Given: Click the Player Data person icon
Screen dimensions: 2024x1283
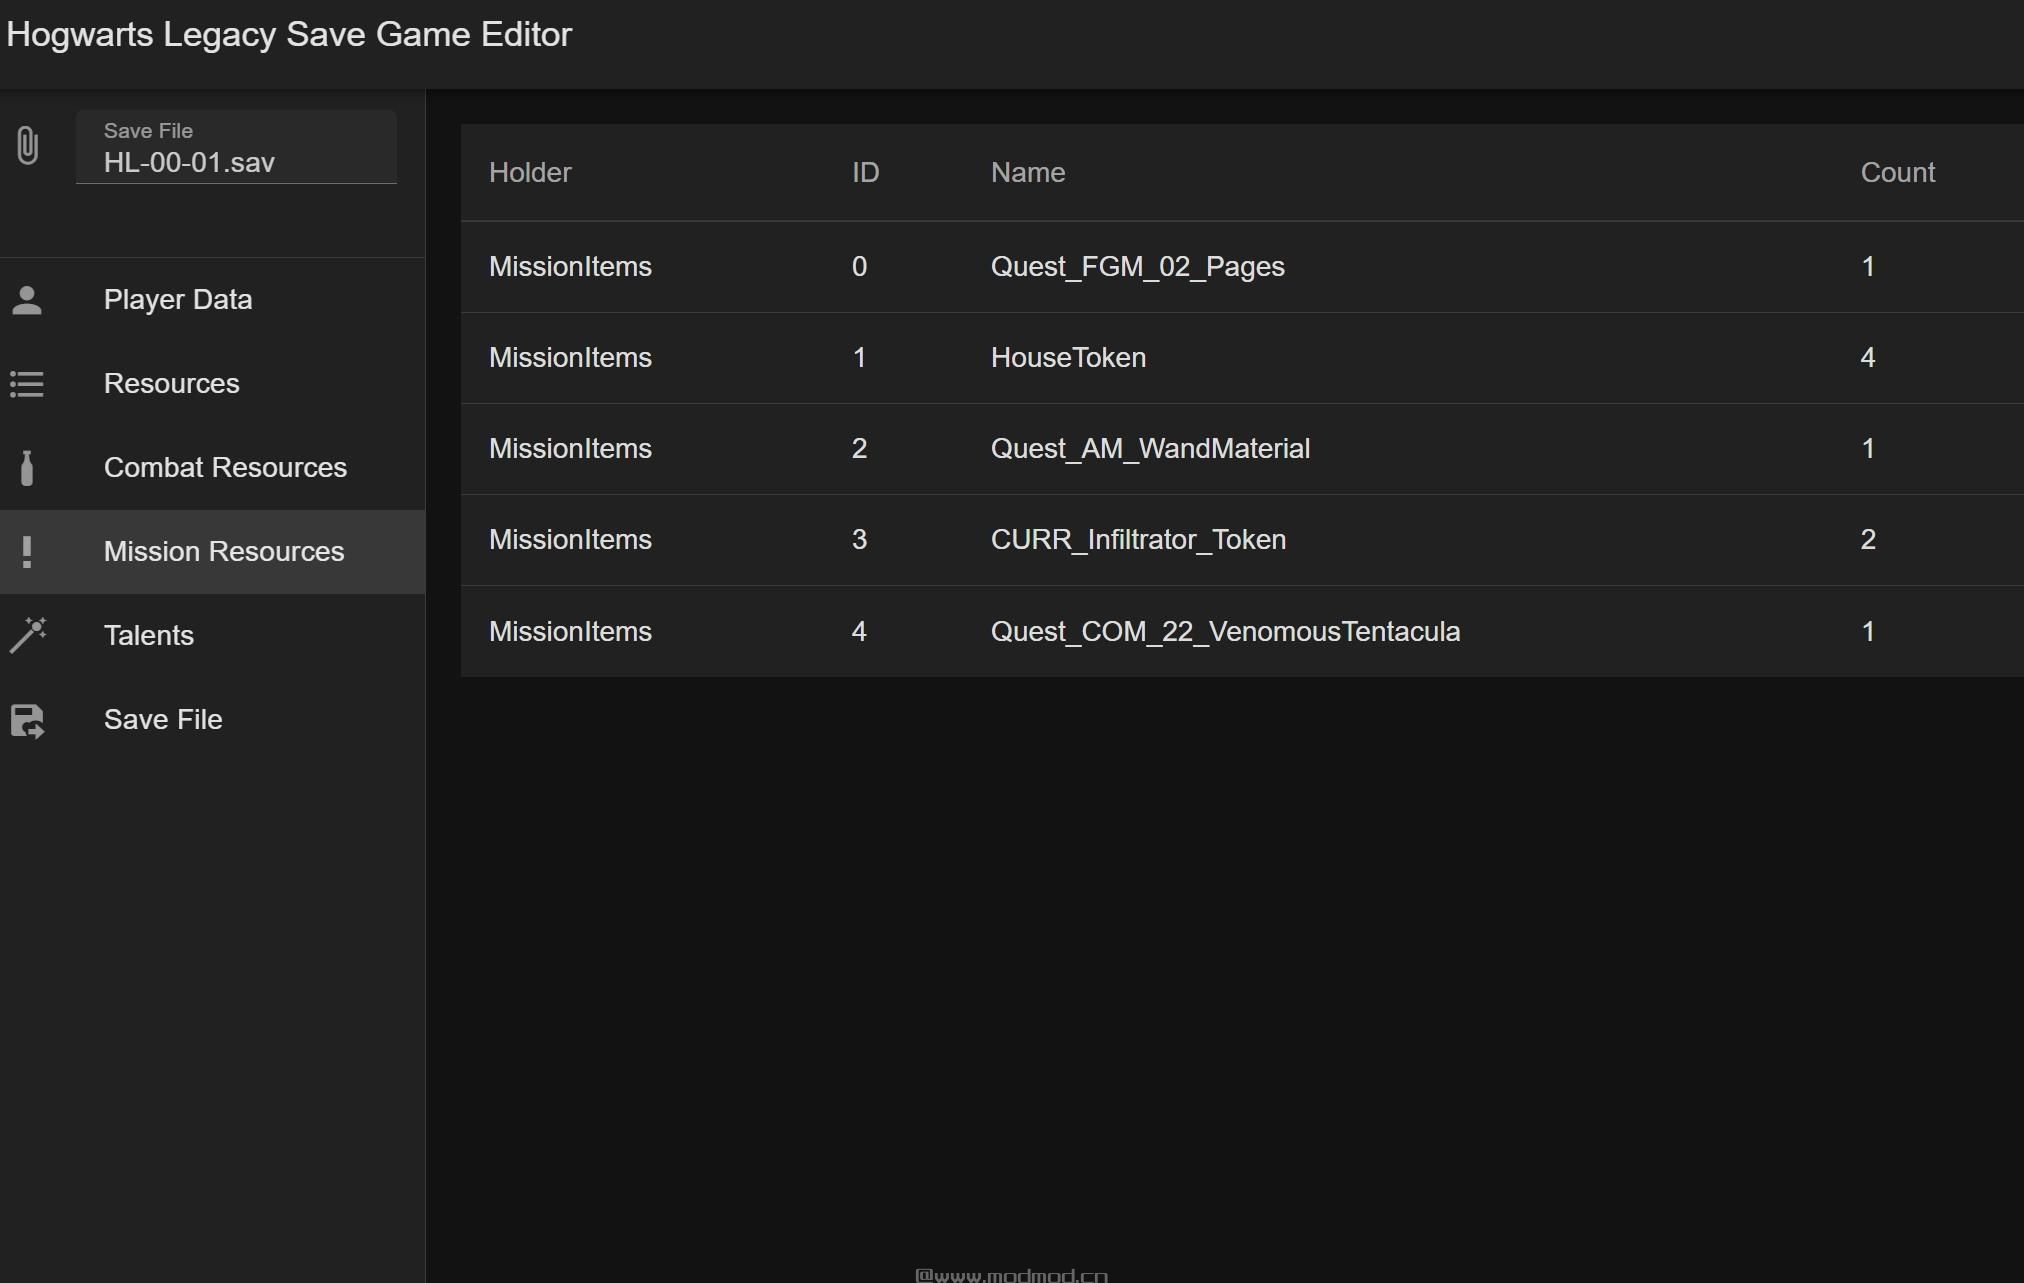Looking at the screenshot, I should 27,300.
